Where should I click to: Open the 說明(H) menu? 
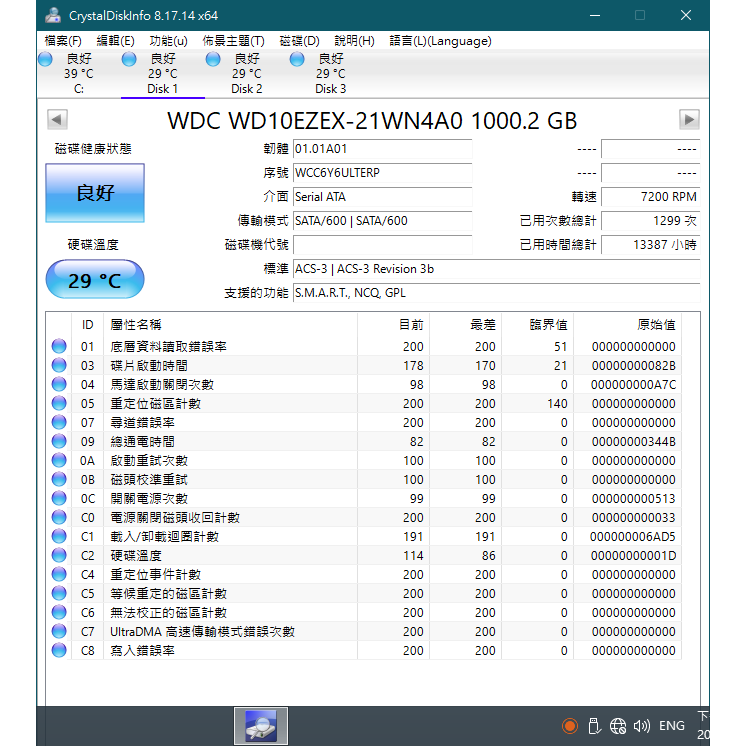tap(354, 41)
